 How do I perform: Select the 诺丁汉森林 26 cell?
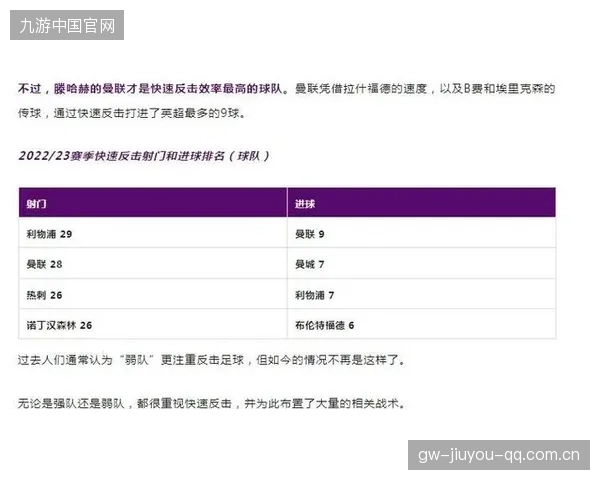[x=153, y=324]
